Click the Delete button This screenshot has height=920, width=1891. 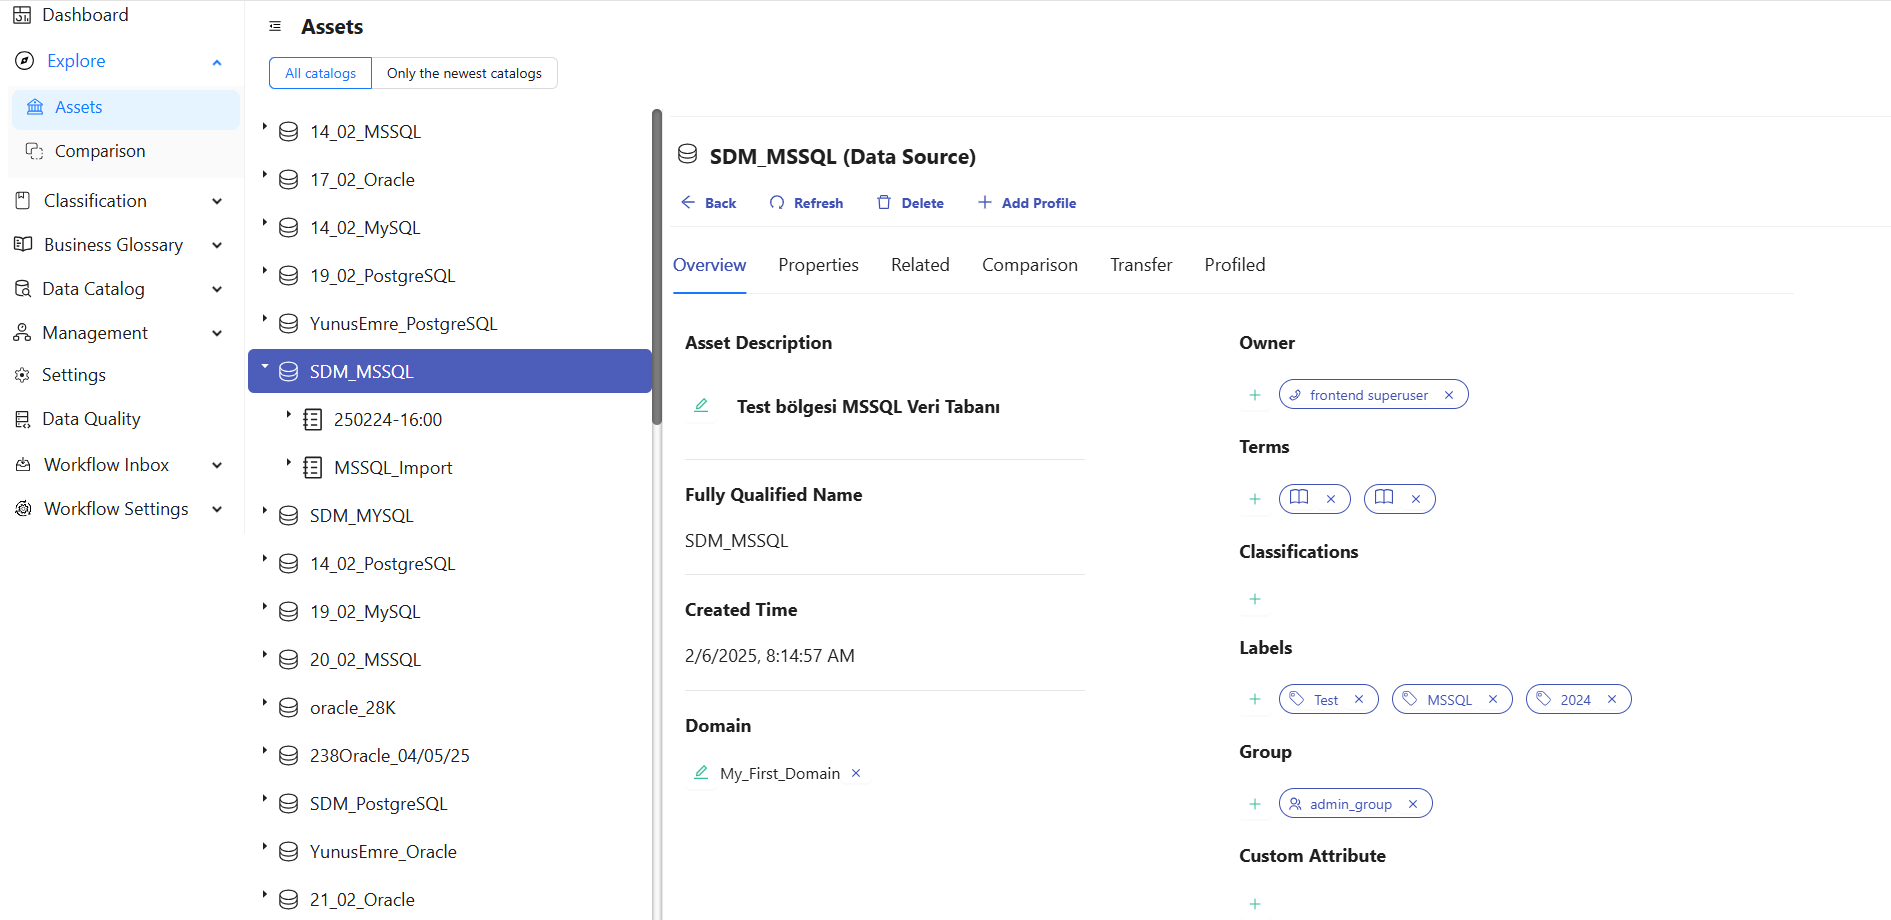point(910,203)
